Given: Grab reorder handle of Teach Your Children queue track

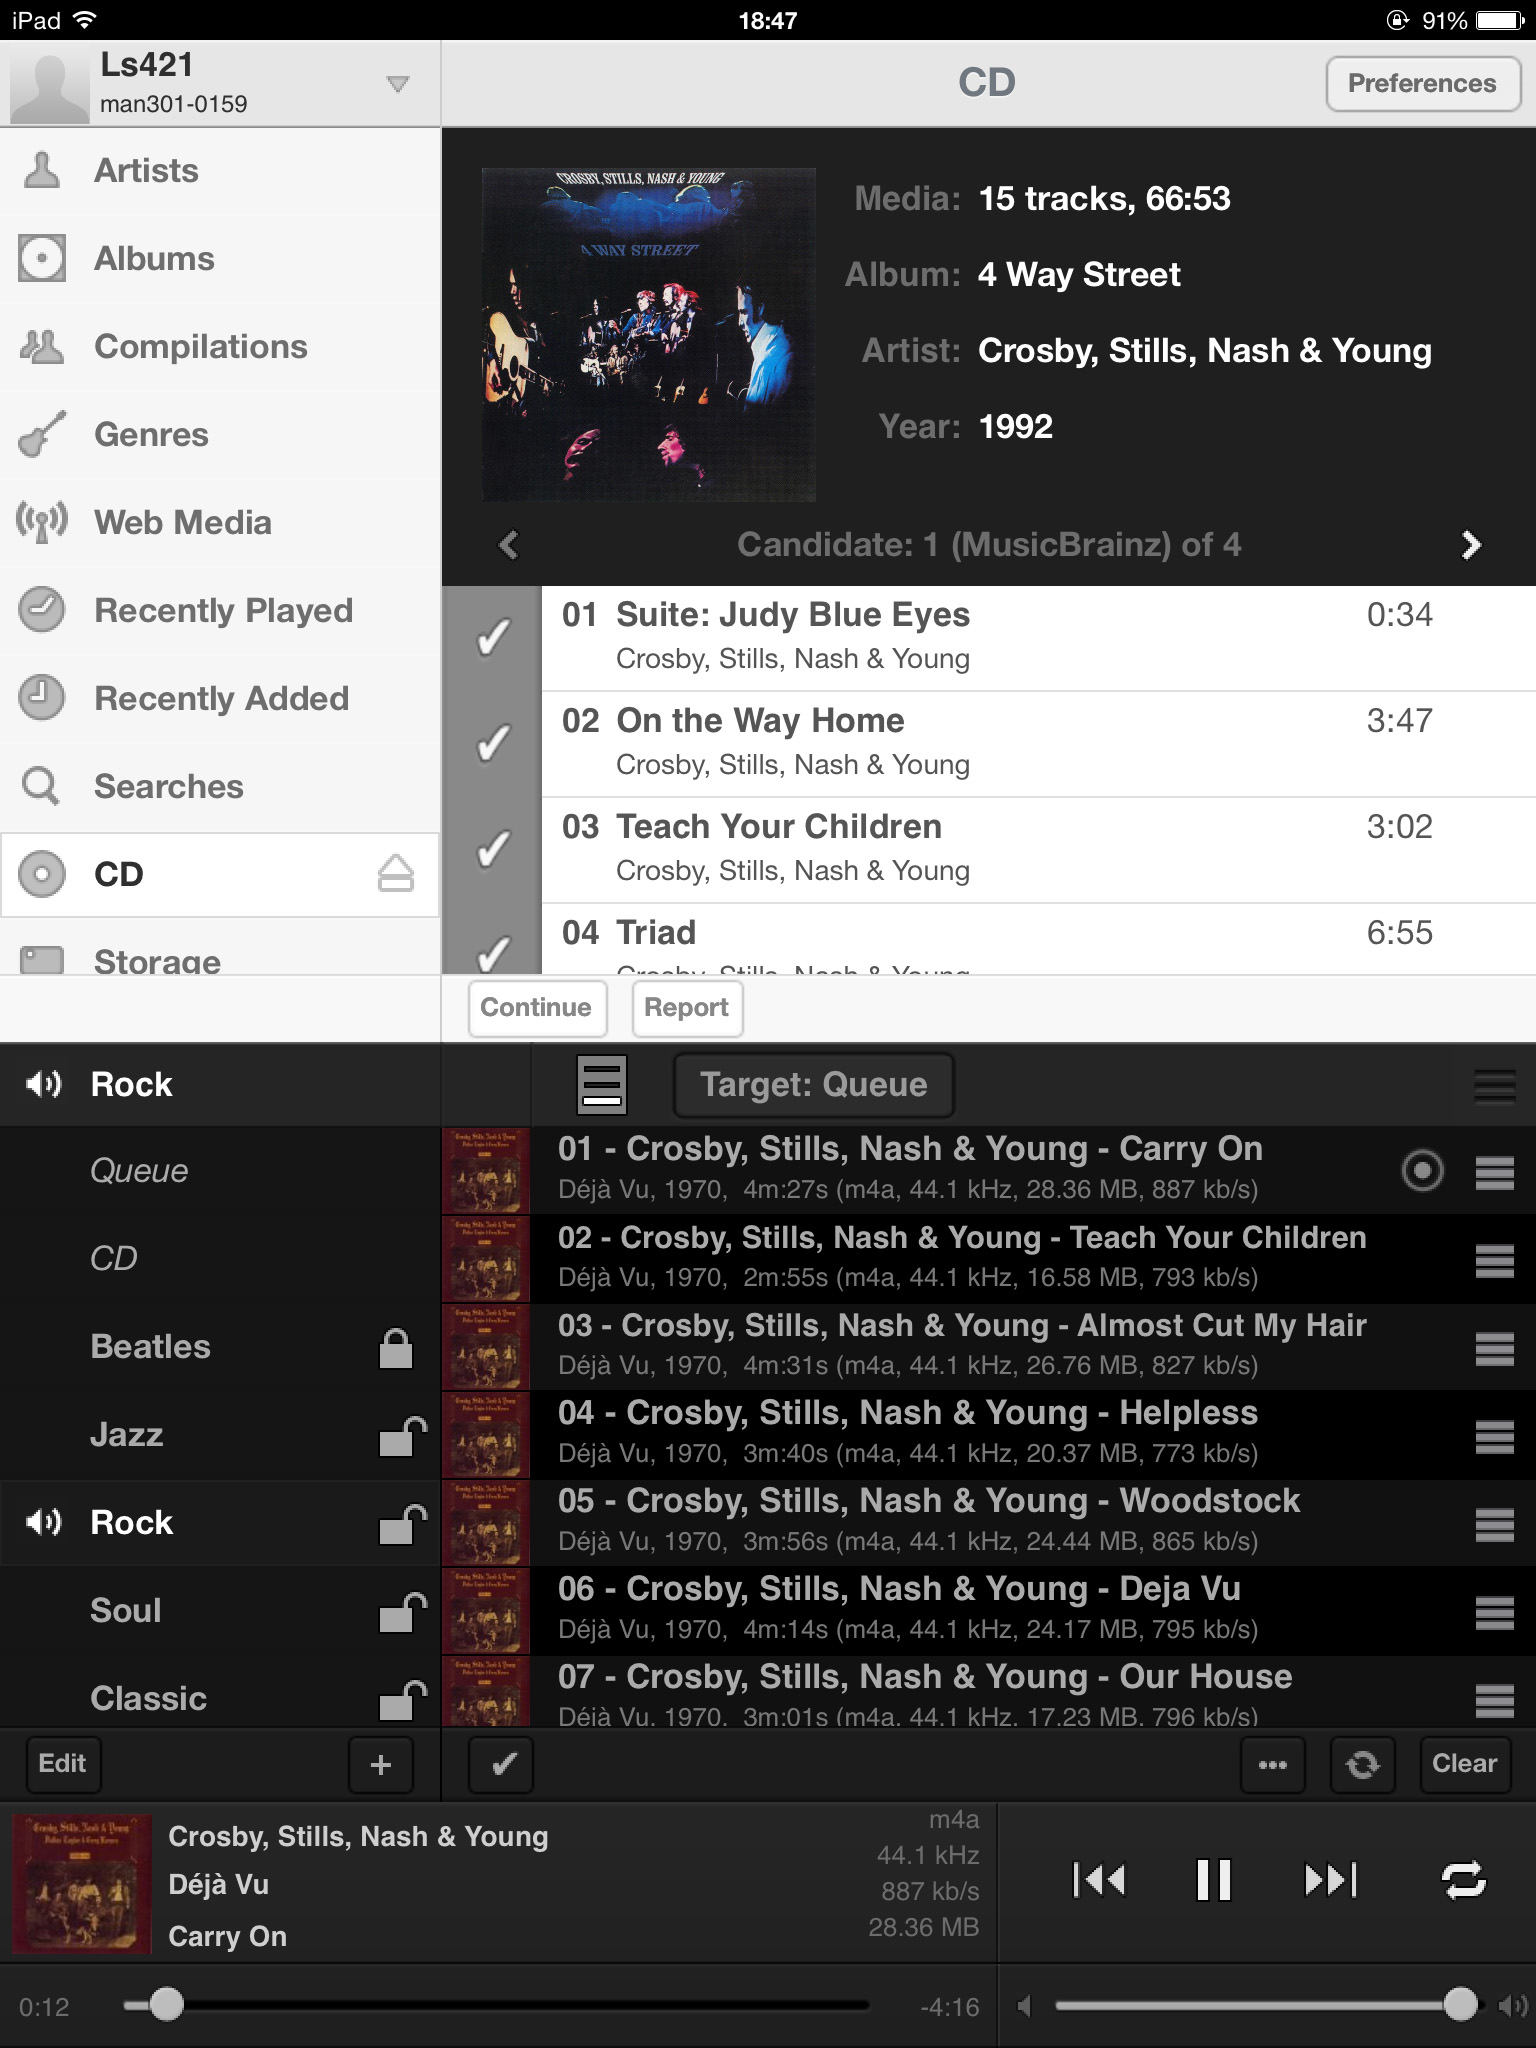Looking at the screenshot, I should coord(1494,1260).
